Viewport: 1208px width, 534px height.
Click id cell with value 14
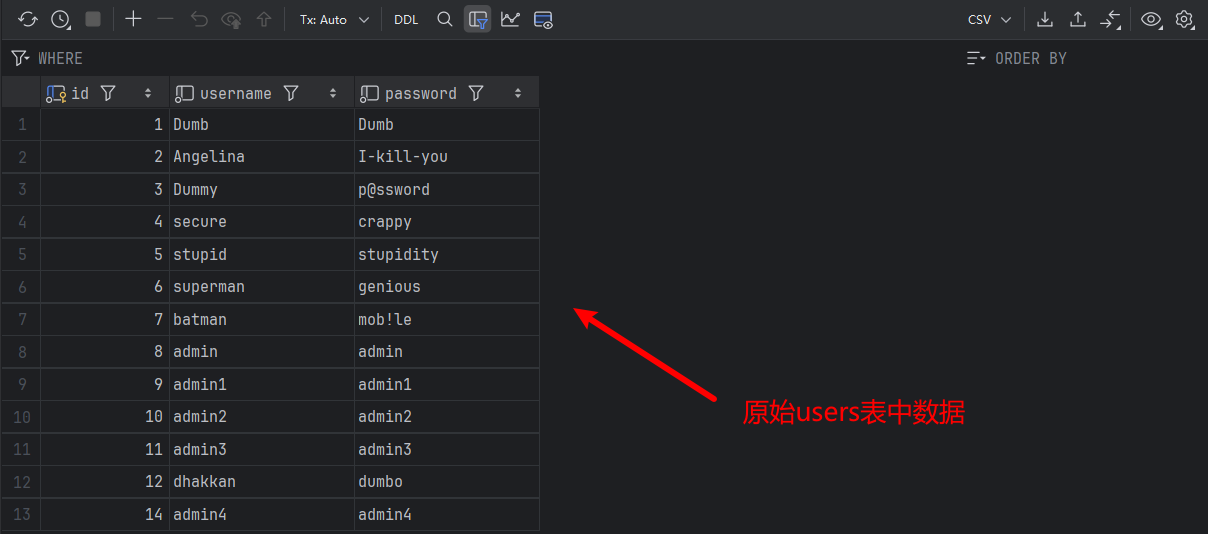(x=105, y=514)
